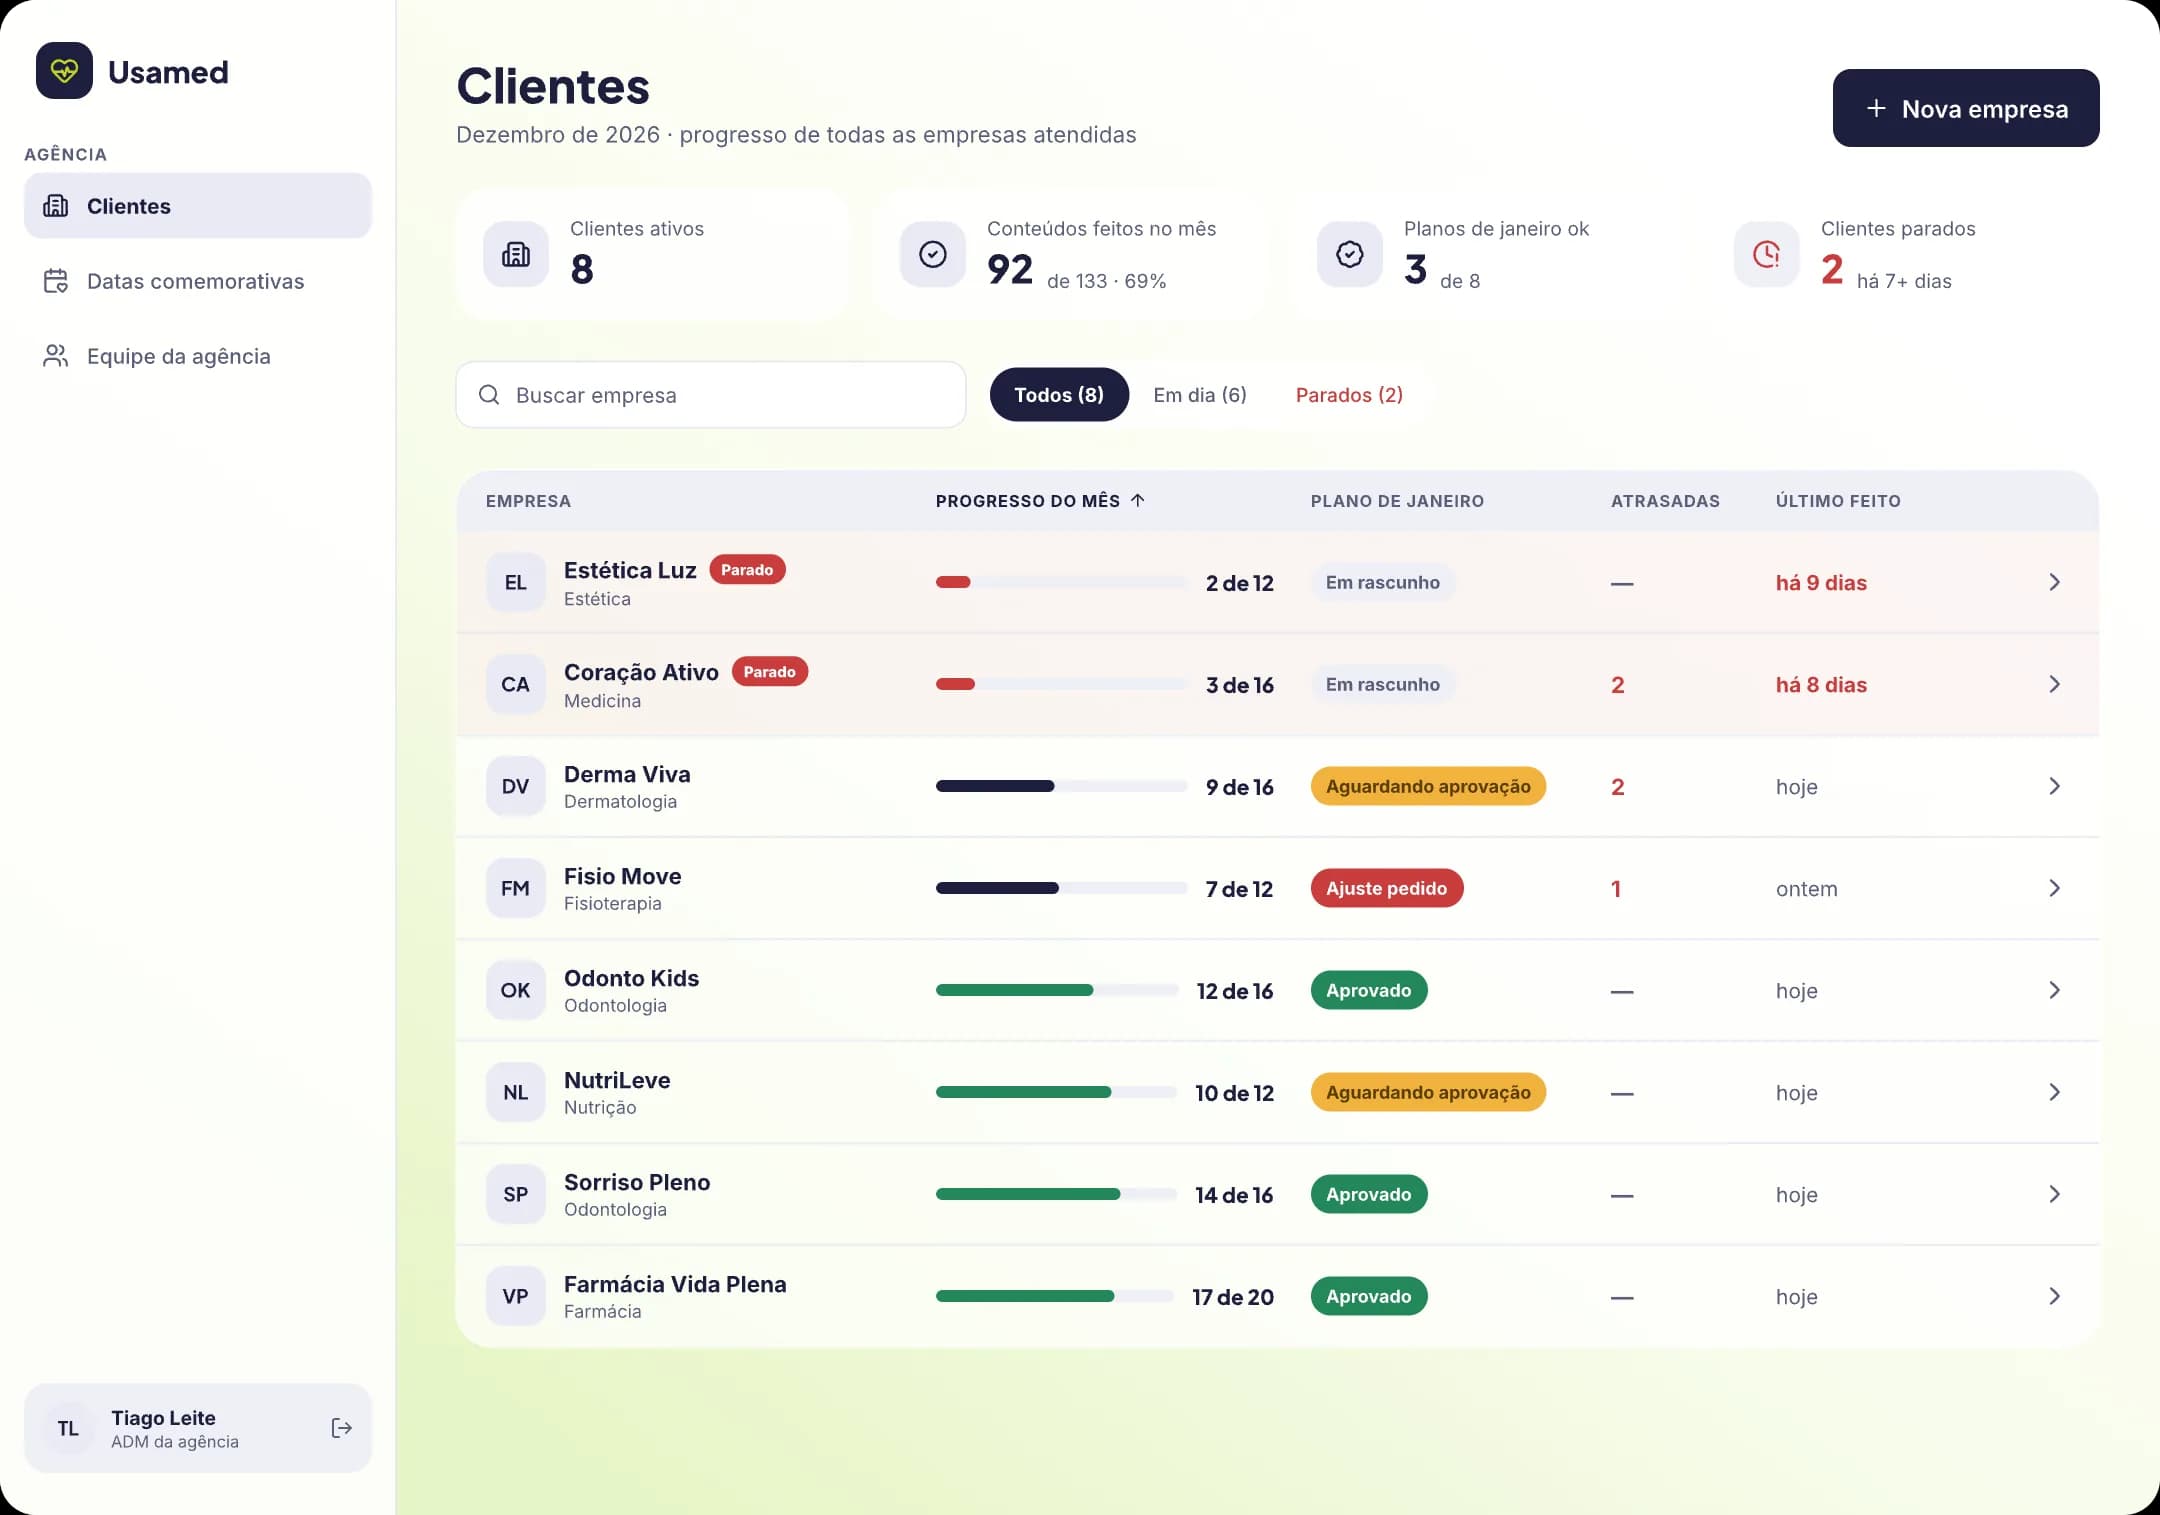This screenshot has width=2160, height=1515.
Task: Click the clock icon on Clientes parados card
Action: tap(1767, 255)
